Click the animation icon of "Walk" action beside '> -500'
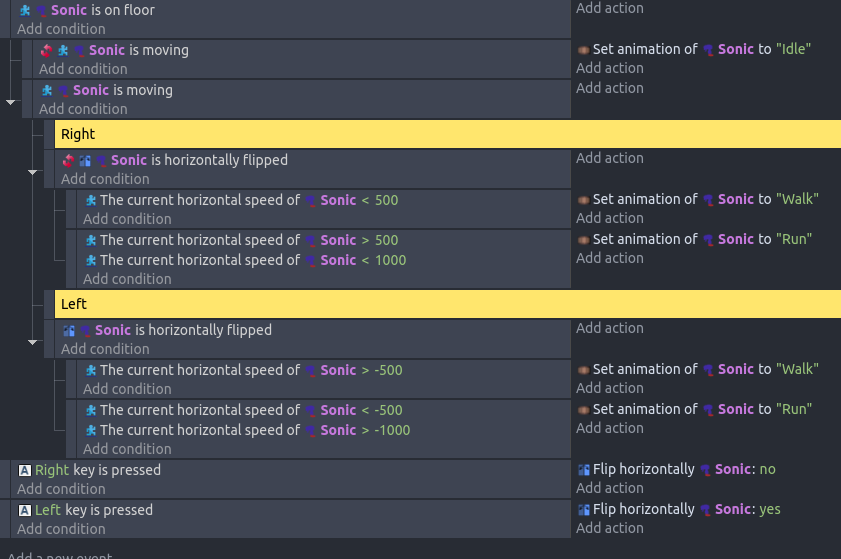This screenshot has width=841, height=559. [584, 370]
